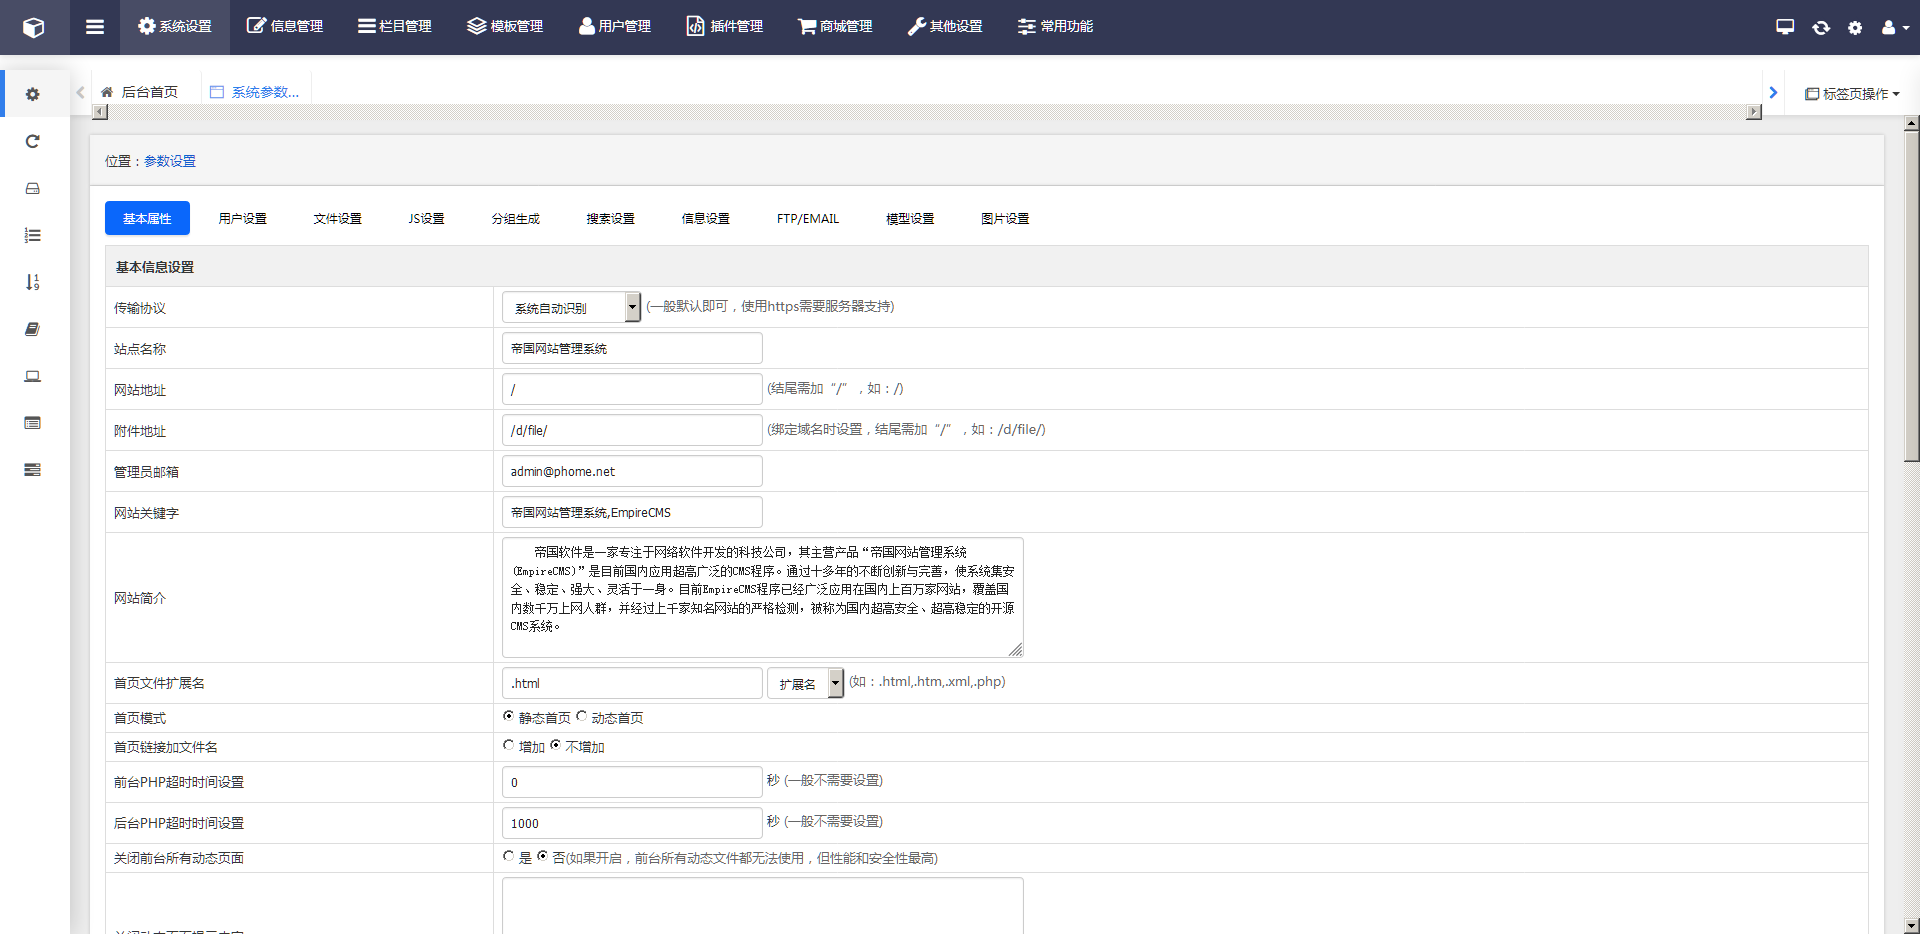Click the 前台PHP超时时间设置 input field
This screenshot has height=934, width=1920.
632,782
